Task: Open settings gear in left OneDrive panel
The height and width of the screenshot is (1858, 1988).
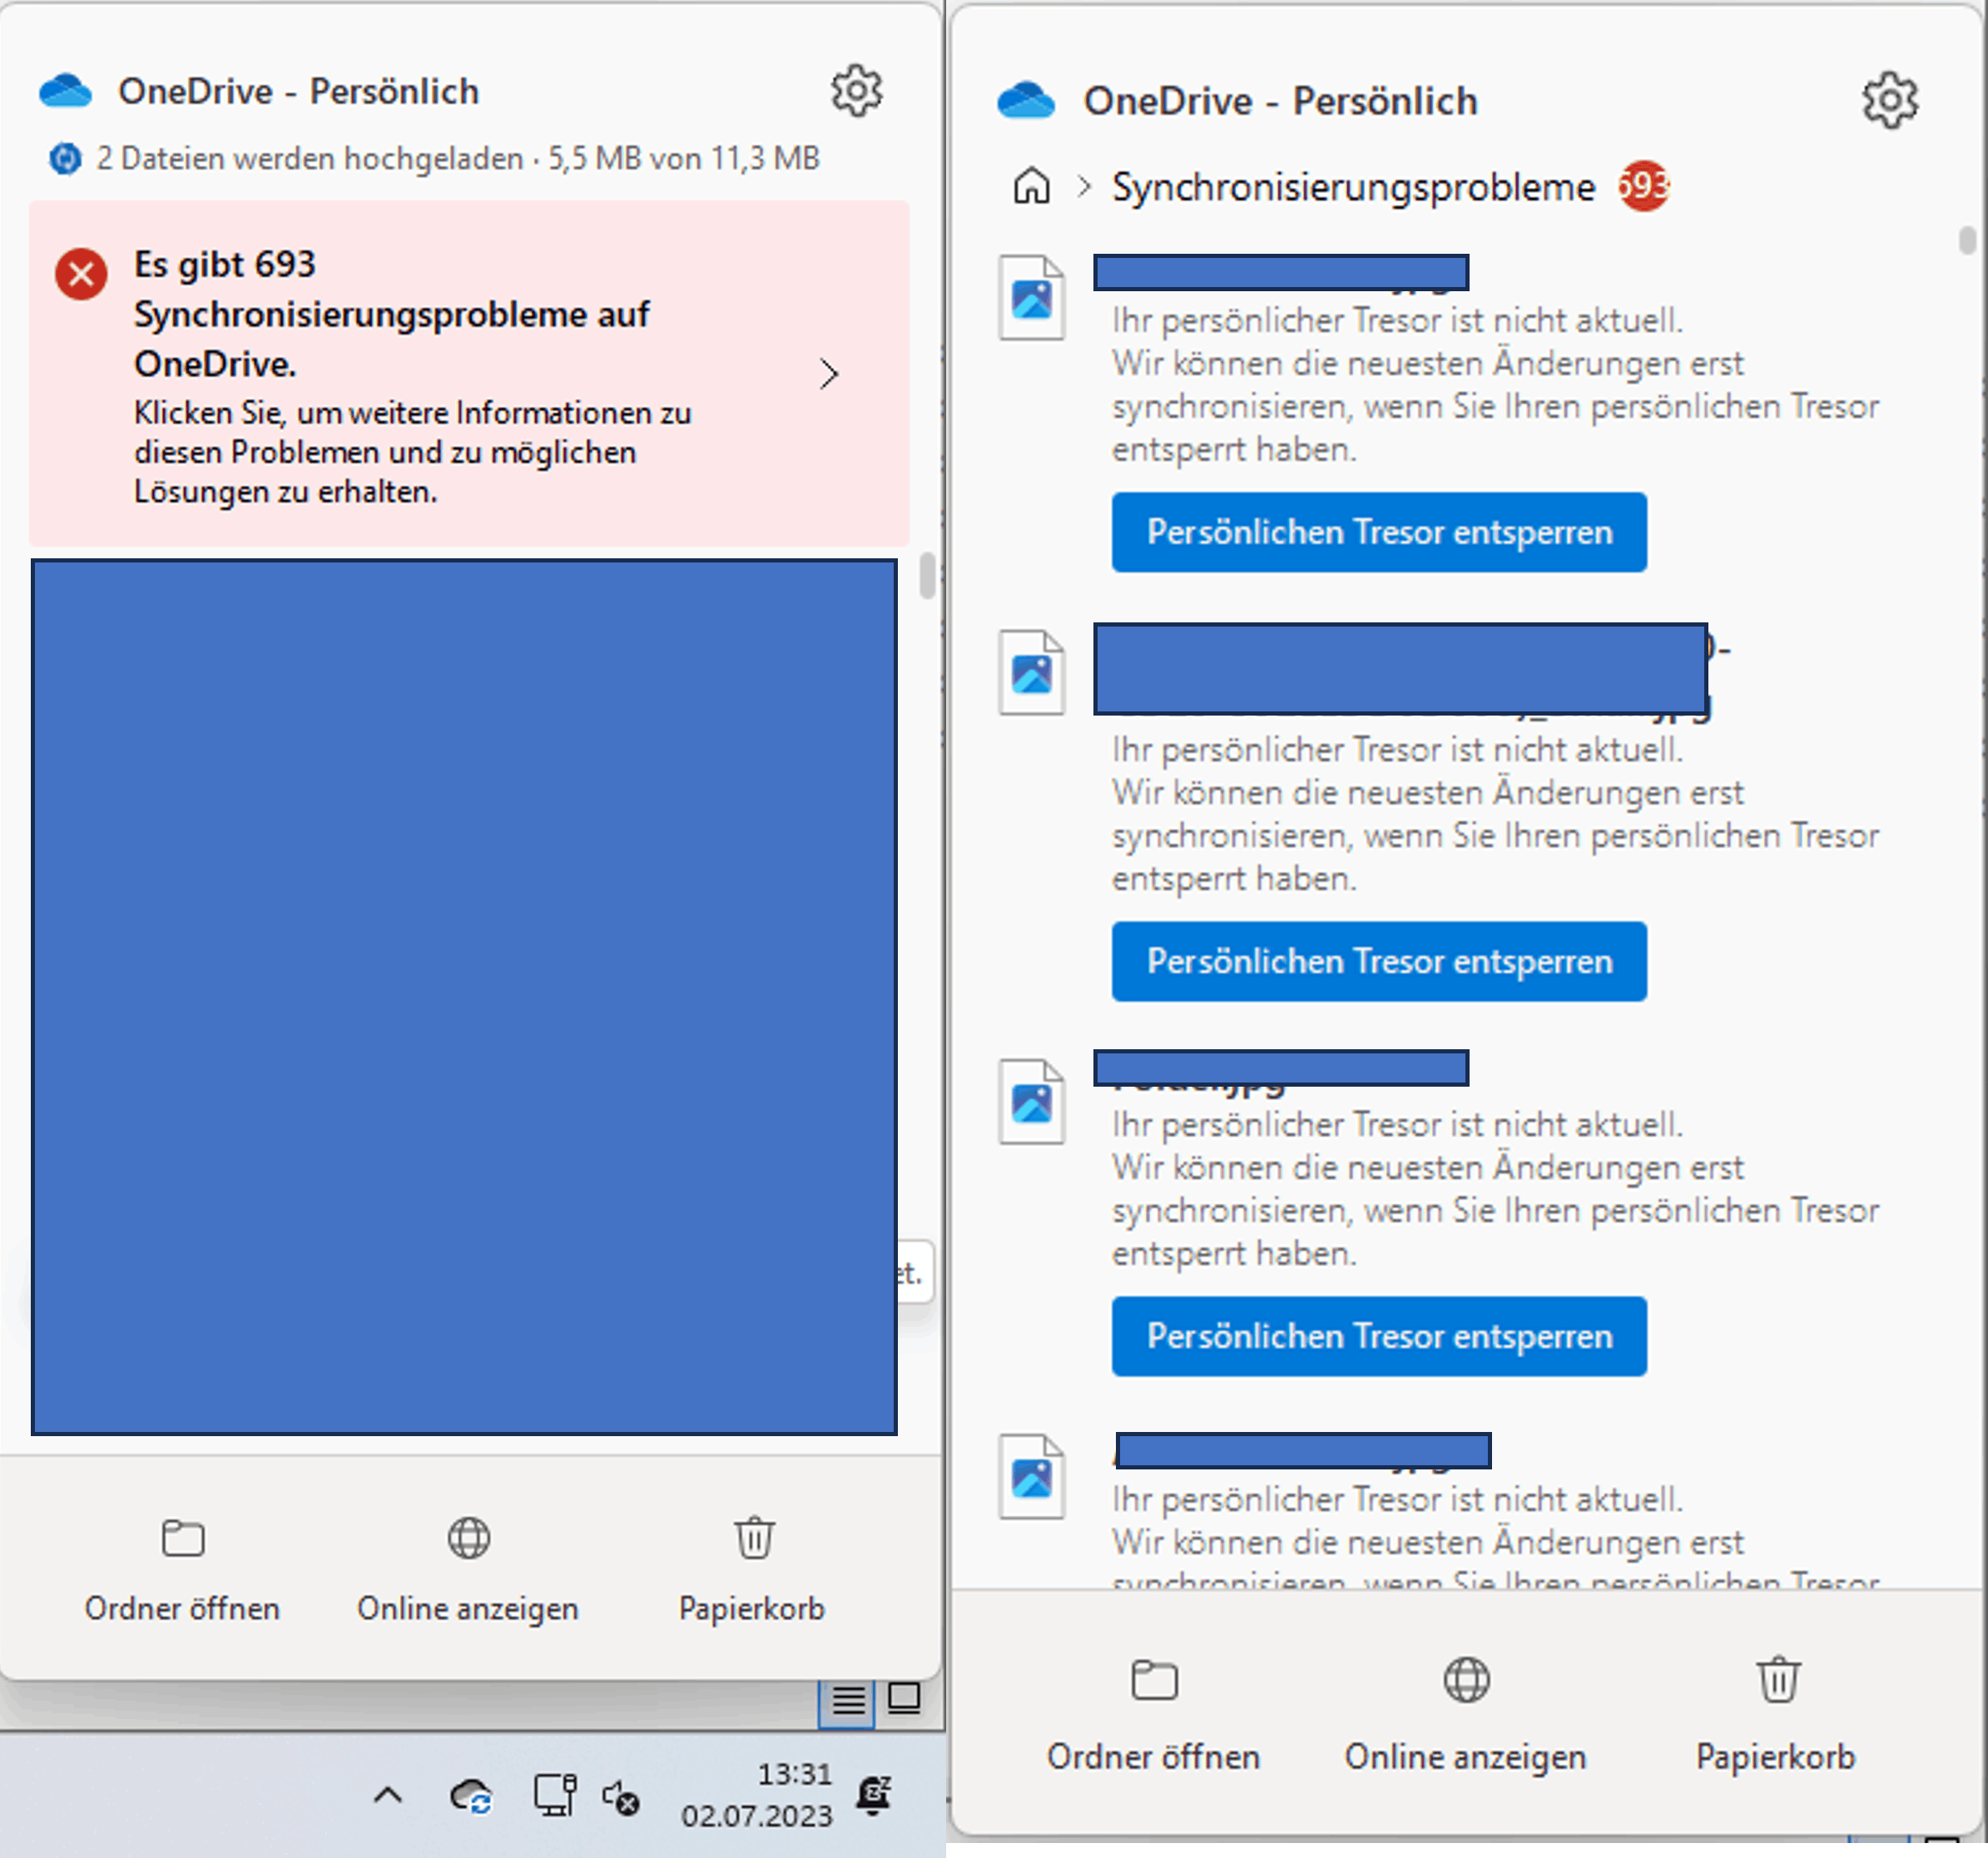Action: pyautogui.click(x=856, y=92)
